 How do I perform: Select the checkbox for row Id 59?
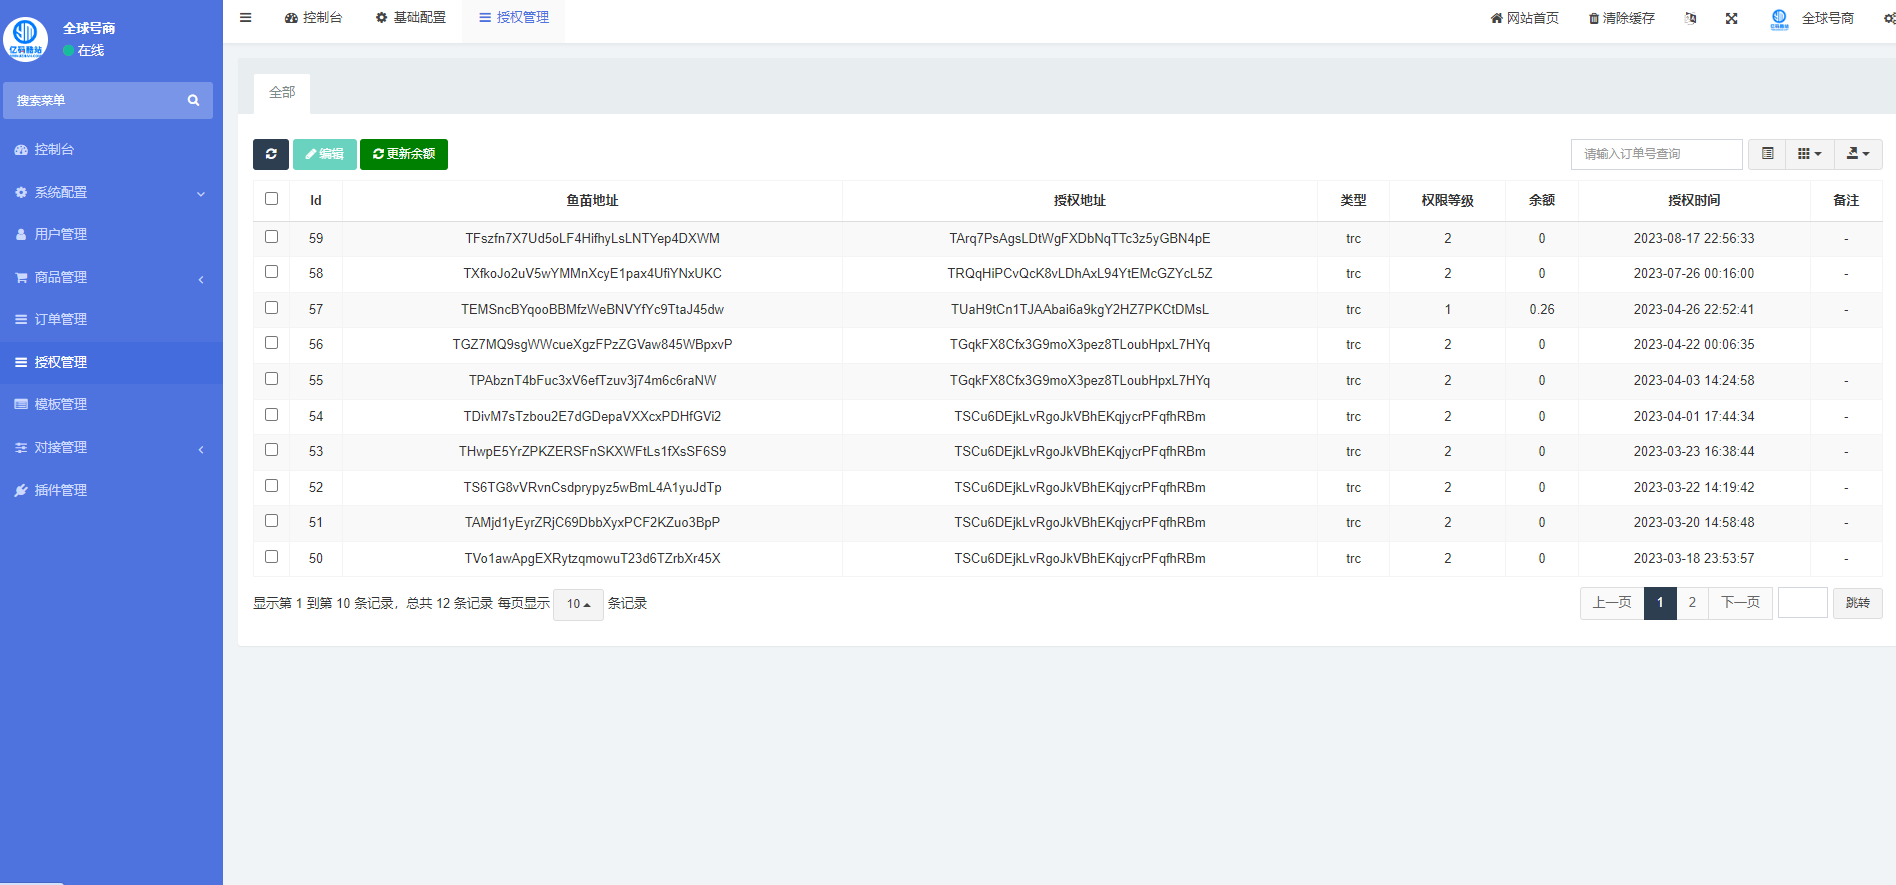271,237
